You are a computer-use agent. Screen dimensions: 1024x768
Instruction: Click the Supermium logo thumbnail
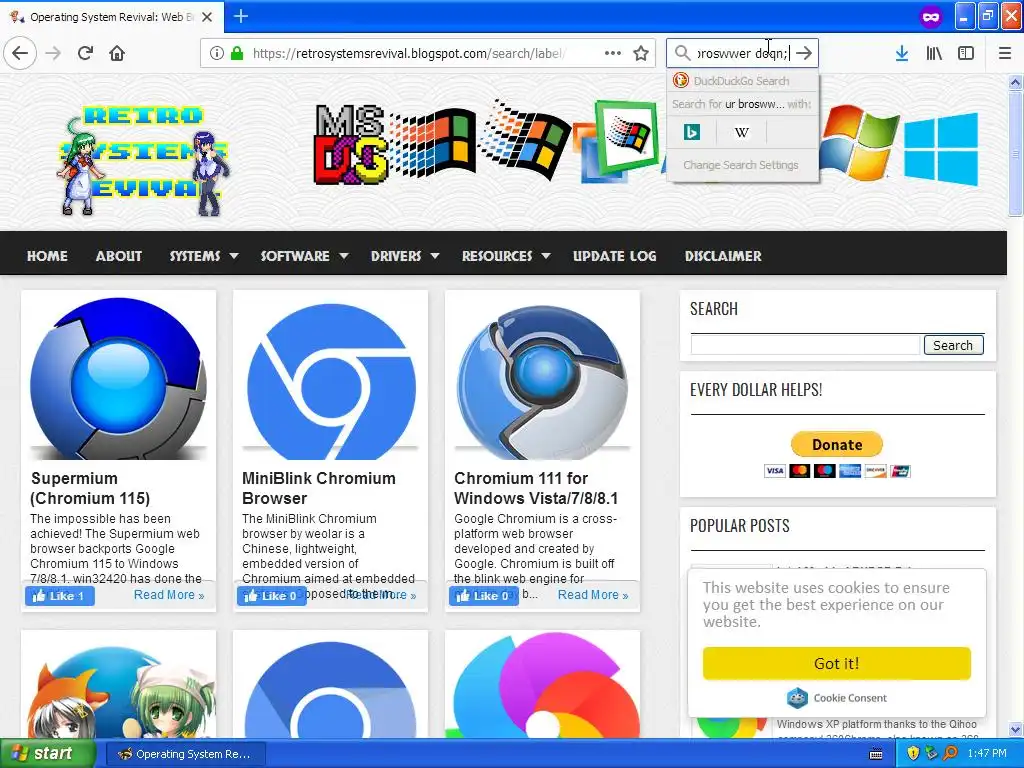click(x=118, y=379)
